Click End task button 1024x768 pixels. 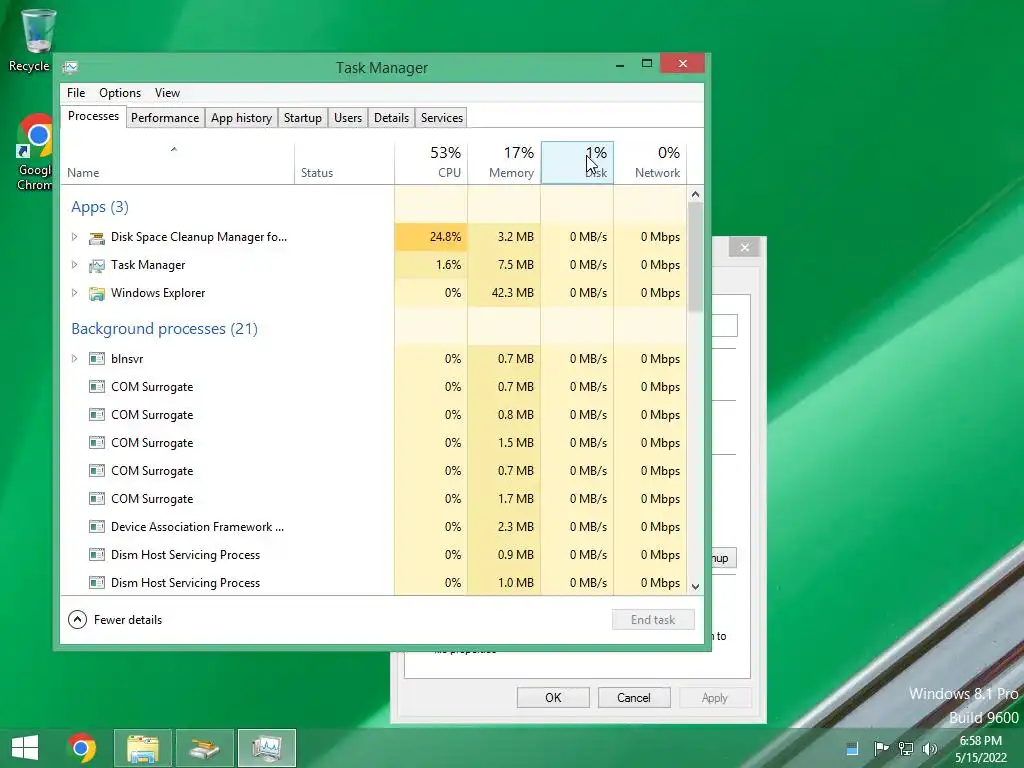[653, 620]
